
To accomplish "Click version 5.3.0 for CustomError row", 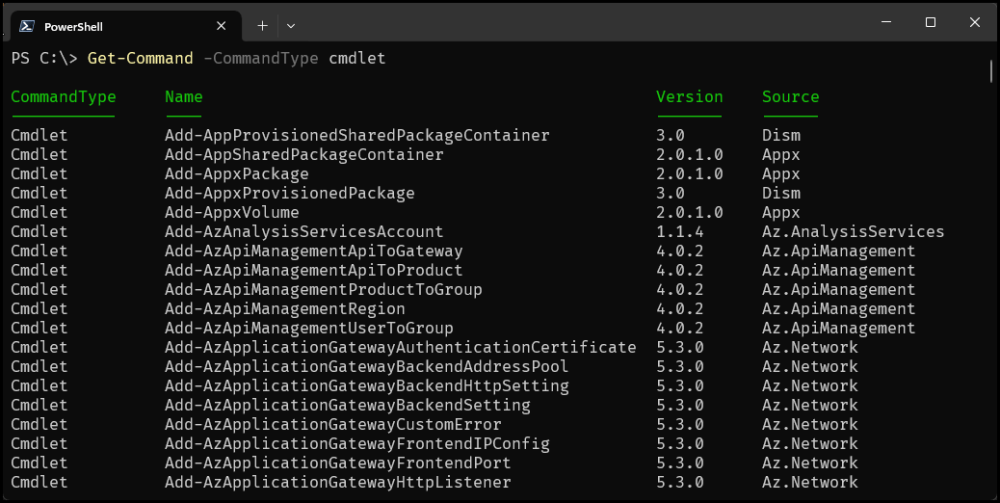I will point(680,424).
